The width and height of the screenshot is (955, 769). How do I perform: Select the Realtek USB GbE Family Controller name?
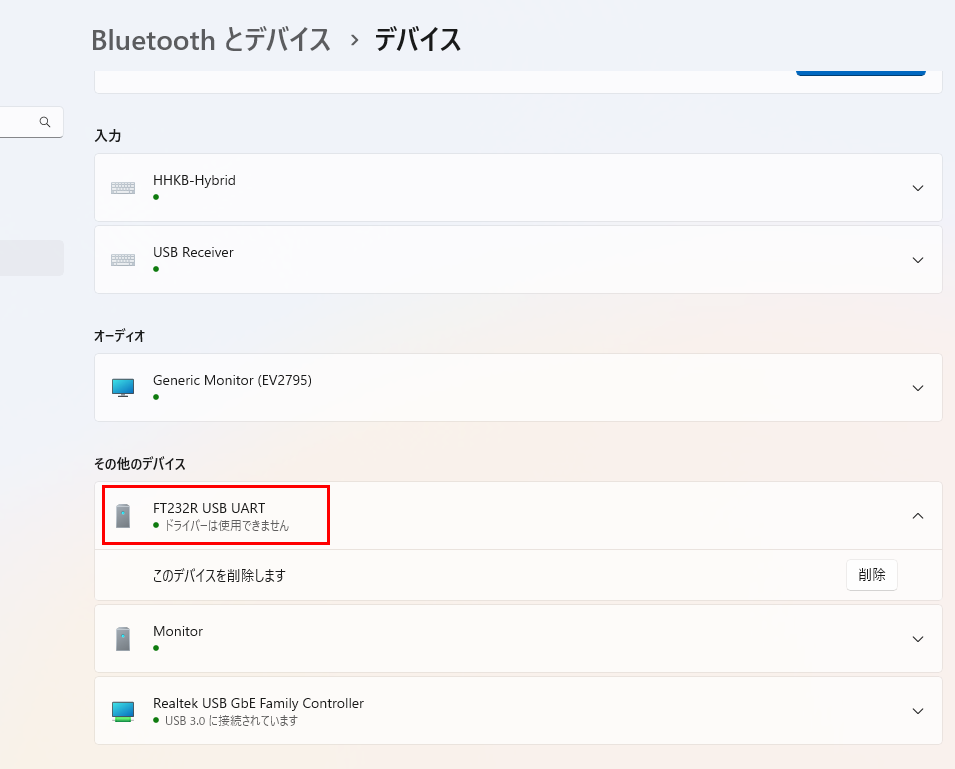[x=258, y=703]
